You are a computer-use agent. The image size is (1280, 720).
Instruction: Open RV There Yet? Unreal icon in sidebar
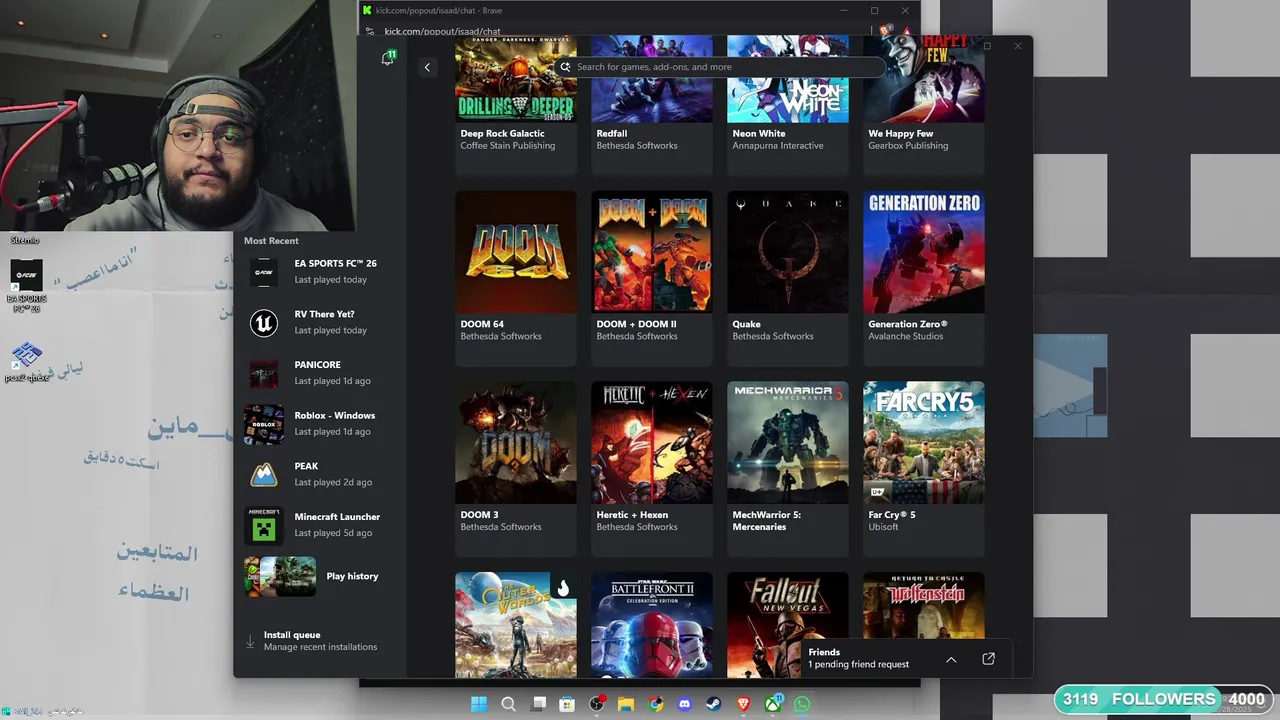(x=264, y=322)
